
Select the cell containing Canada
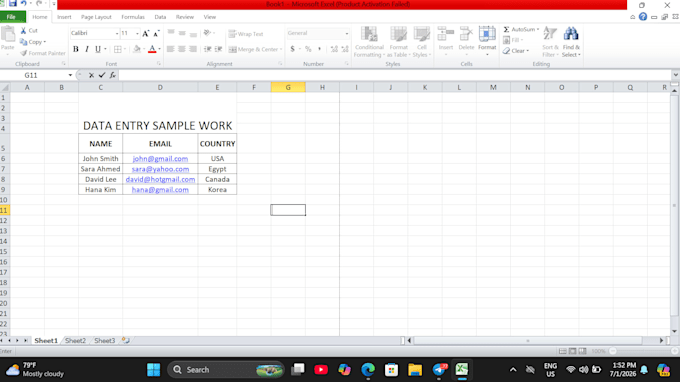217,179
